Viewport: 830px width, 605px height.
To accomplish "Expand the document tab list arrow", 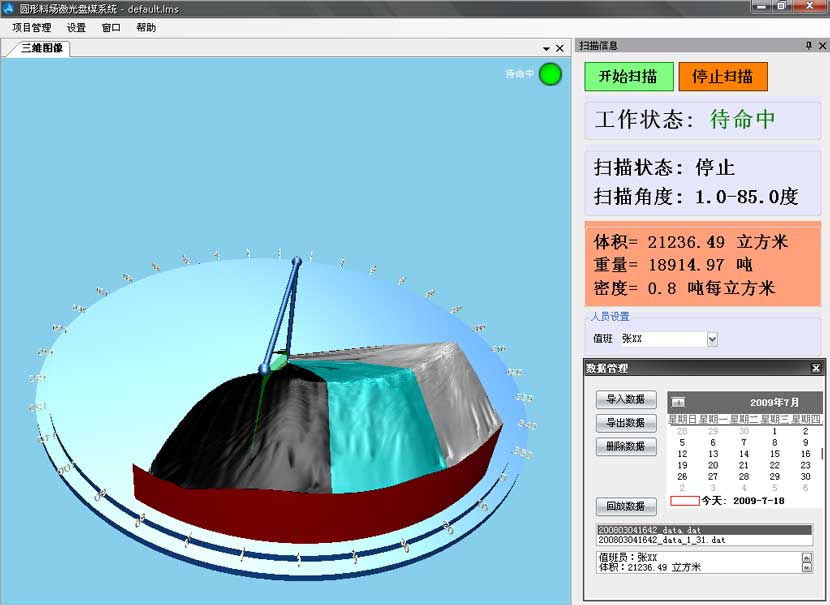I will pyautogui.click(x=546, y=48).
